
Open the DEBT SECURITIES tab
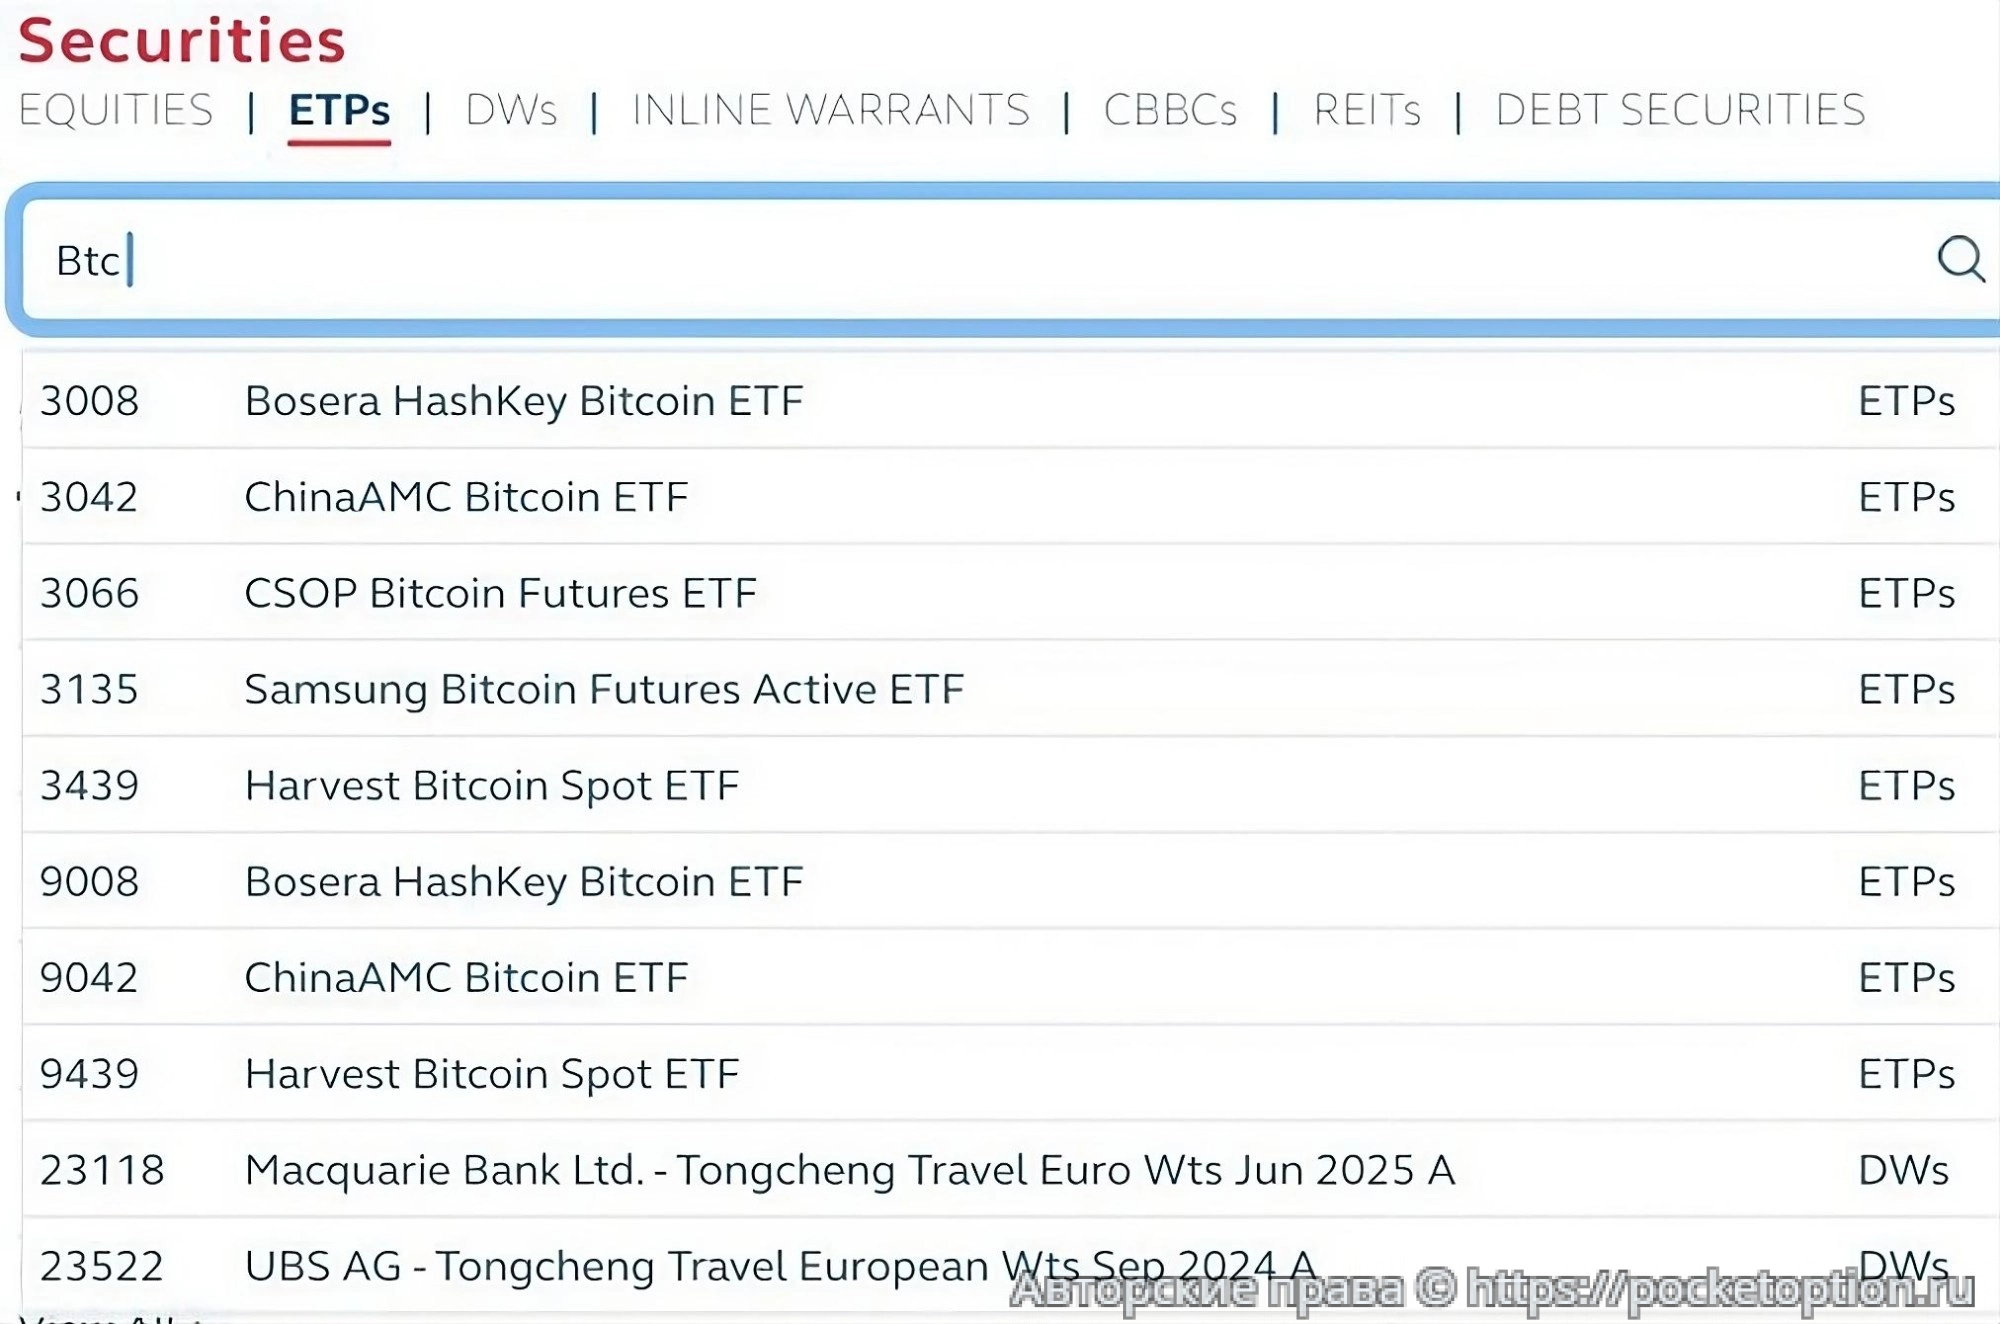pyautogui.click(x=1680, y=110)
